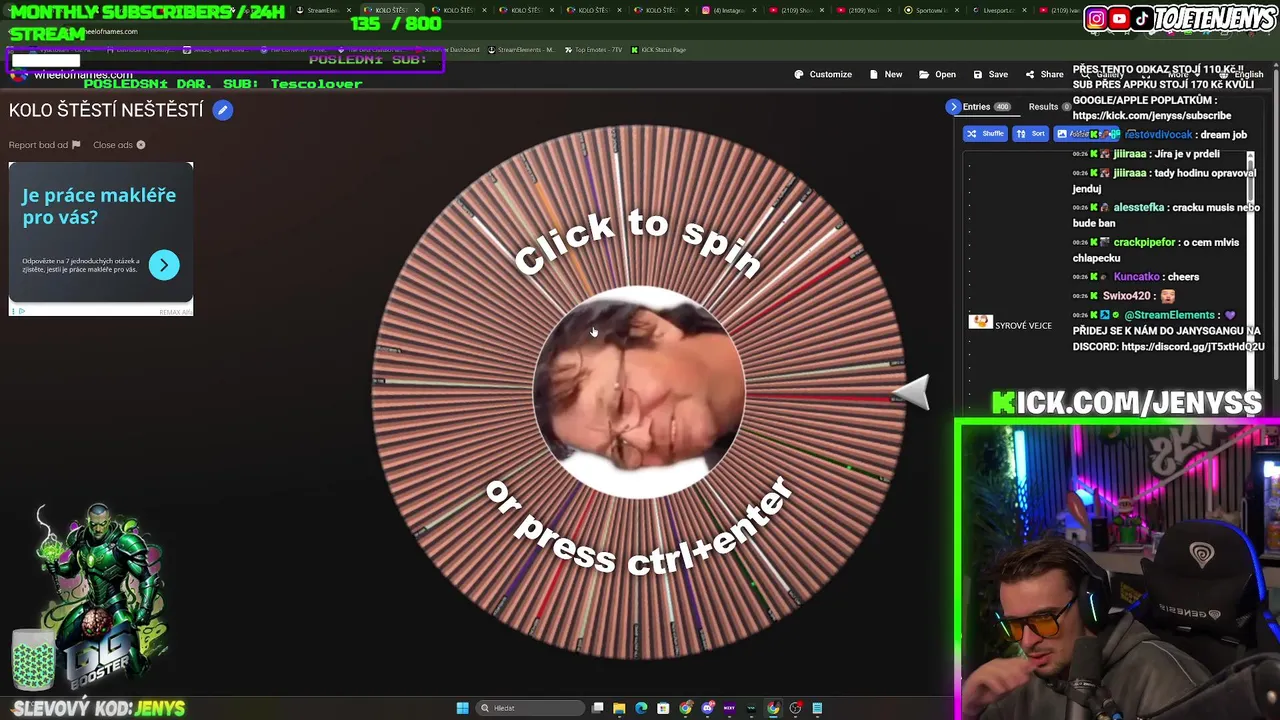Viewport: 1280px width, 720px height.
Task: Create a New wheel
Action: point(886,74)
